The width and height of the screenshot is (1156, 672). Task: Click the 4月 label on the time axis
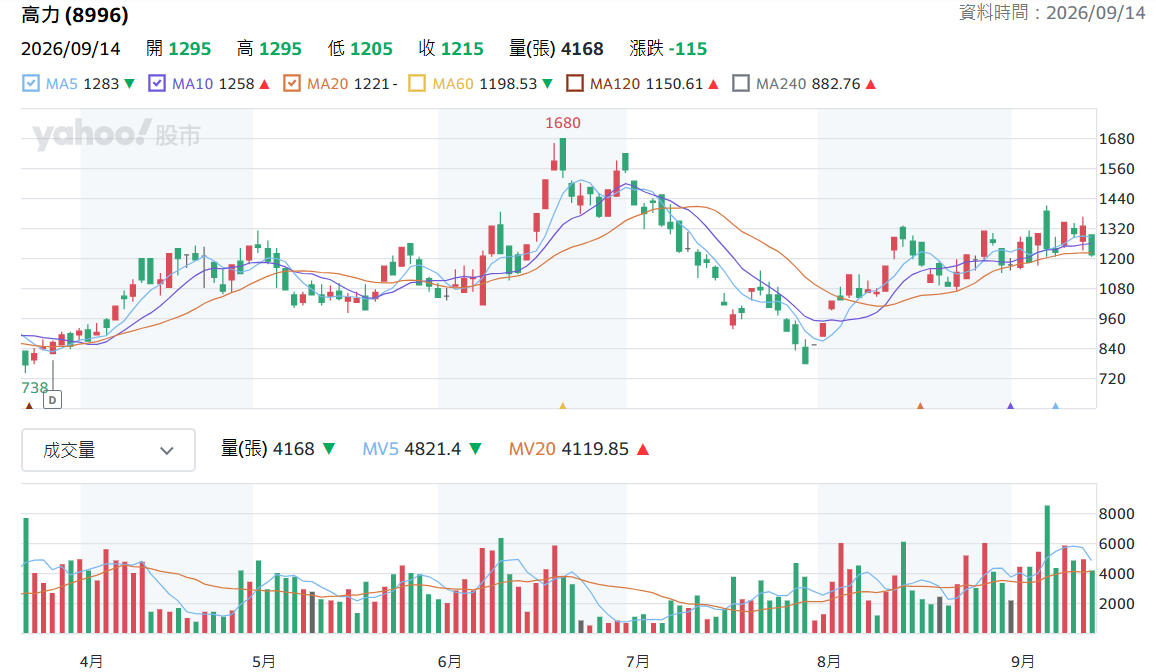point(91,662)
